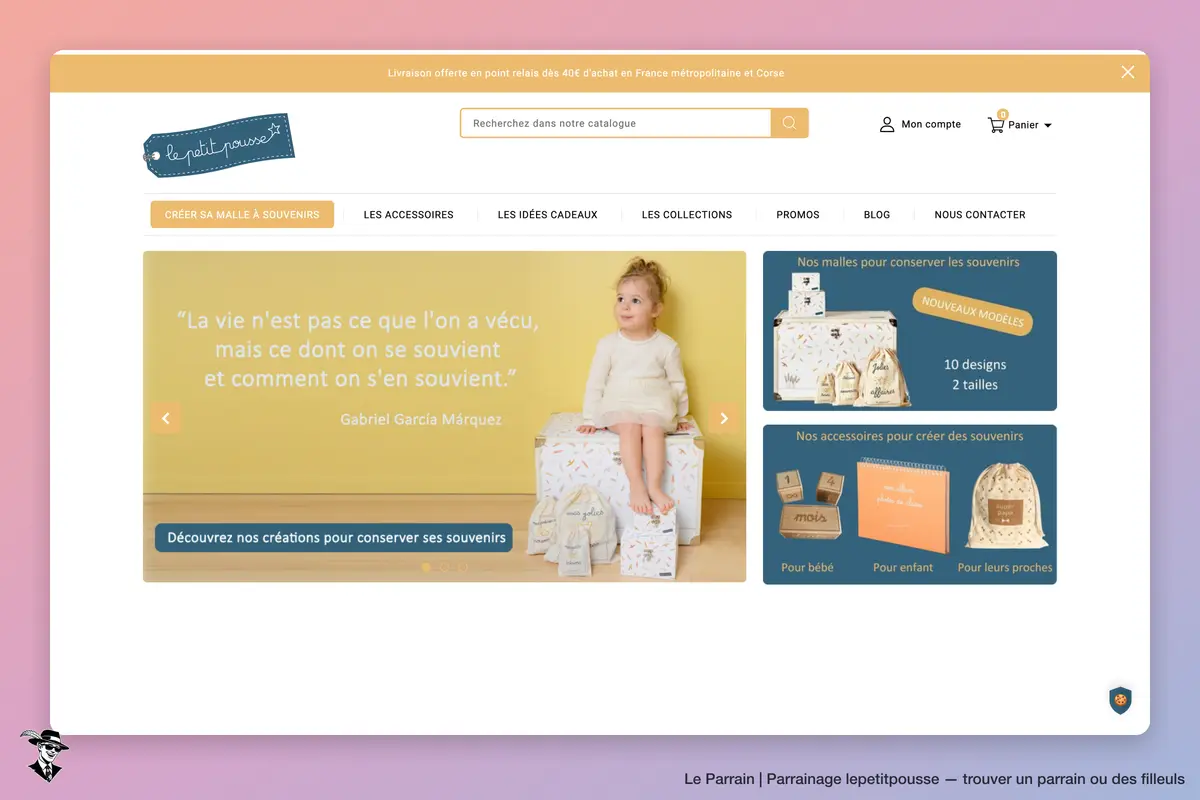
Task: Click the Pour leurs proches label
Action: click(x=1005, y=567)
